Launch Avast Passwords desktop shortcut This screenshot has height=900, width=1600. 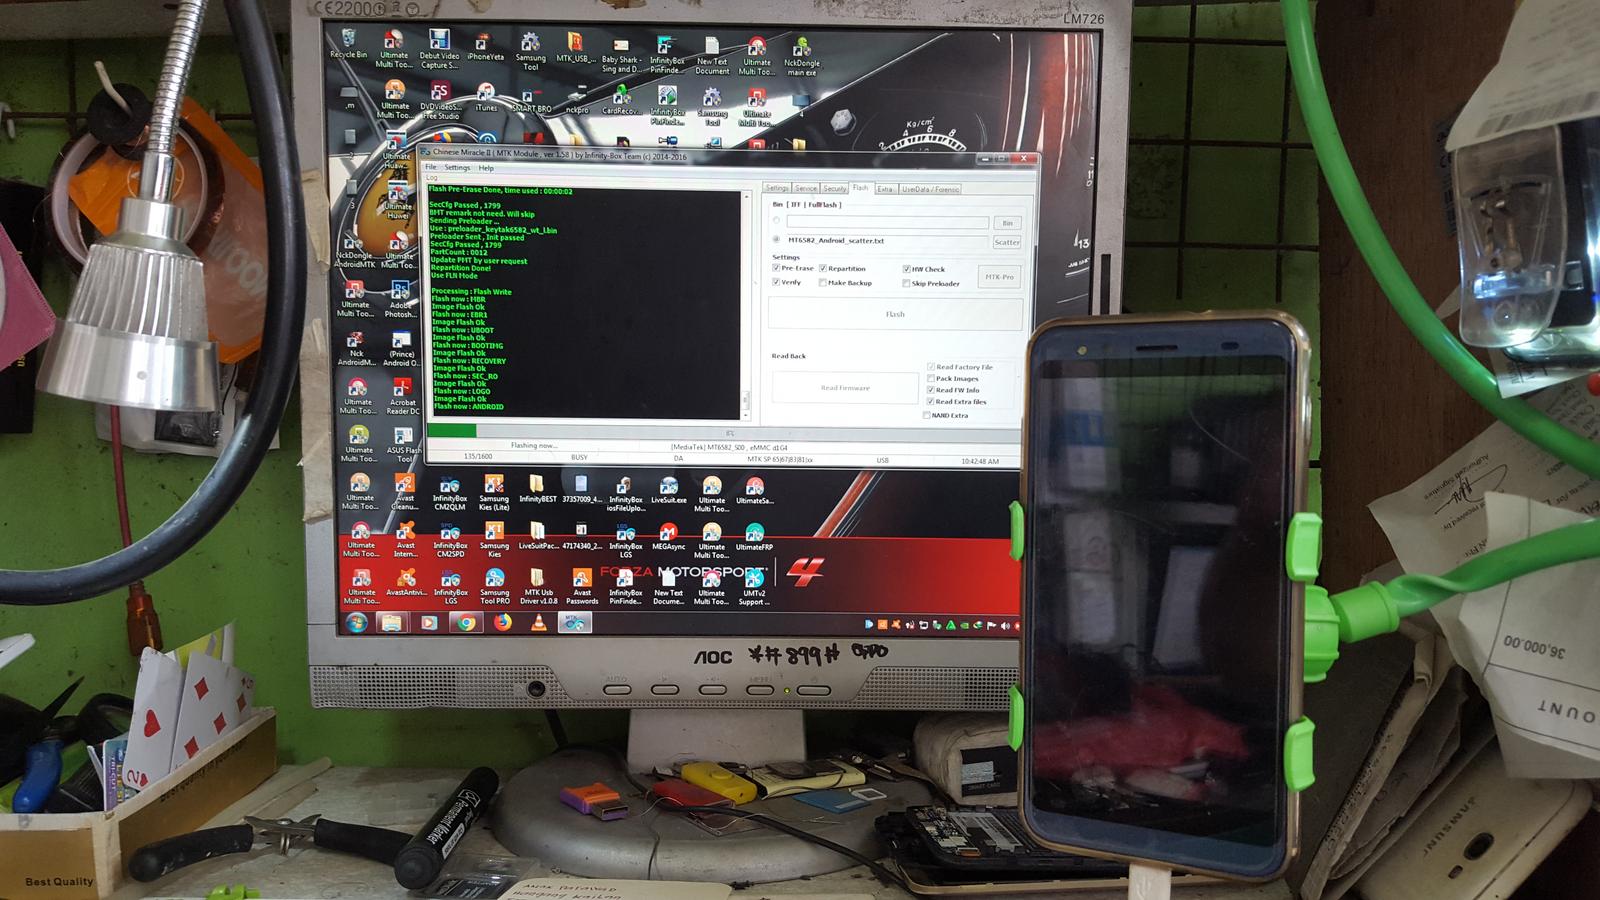582,588
